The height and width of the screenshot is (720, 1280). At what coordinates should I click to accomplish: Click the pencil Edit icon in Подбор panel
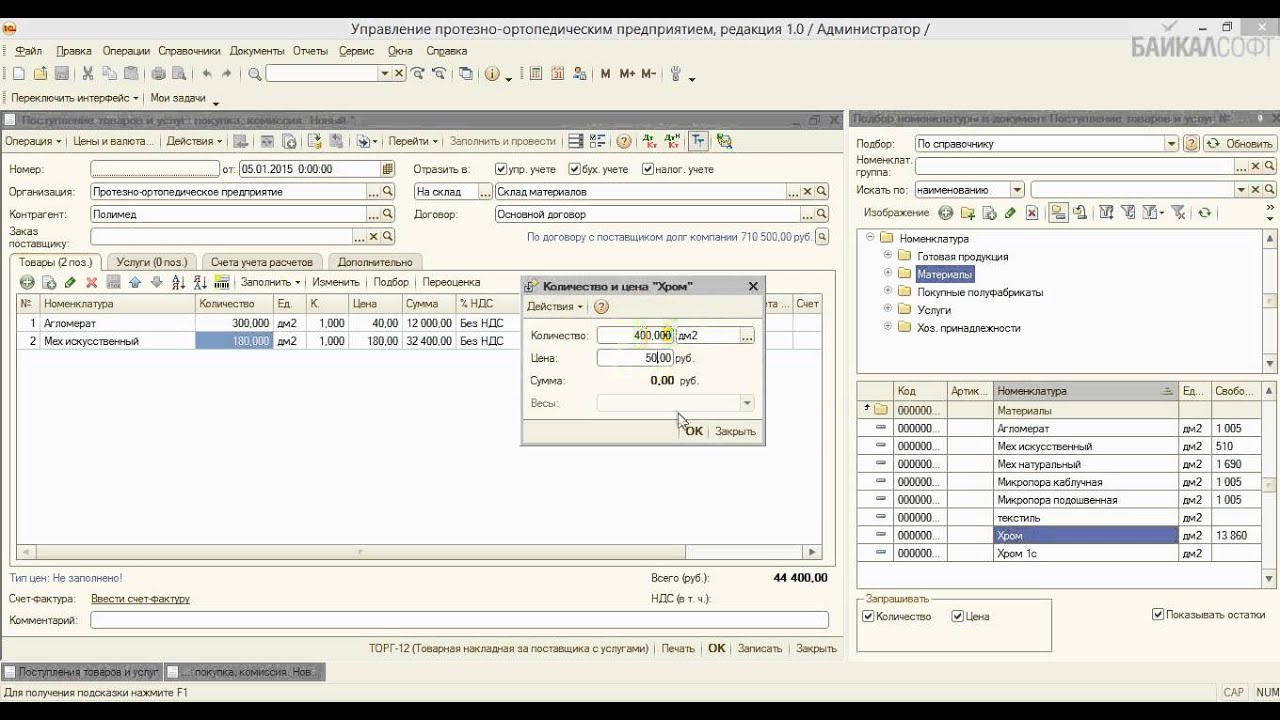point(1010,213)
